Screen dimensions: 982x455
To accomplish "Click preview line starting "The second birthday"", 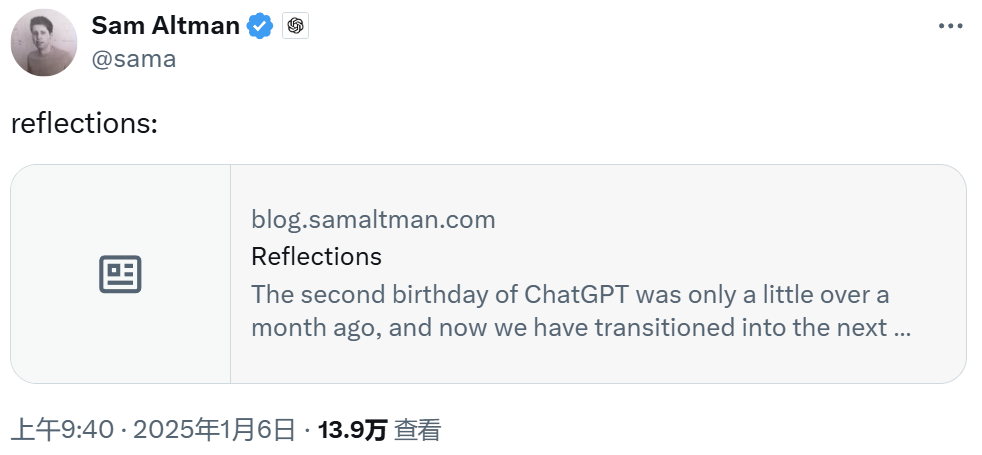I will coord(570,294).
